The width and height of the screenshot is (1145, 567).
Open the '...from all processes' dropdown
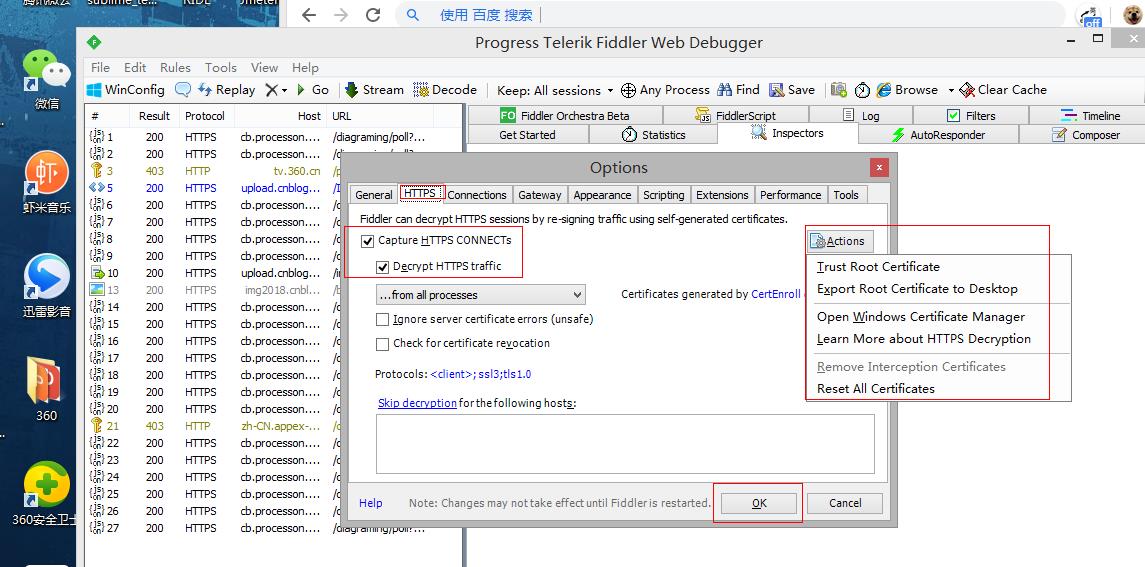point(480,294)
